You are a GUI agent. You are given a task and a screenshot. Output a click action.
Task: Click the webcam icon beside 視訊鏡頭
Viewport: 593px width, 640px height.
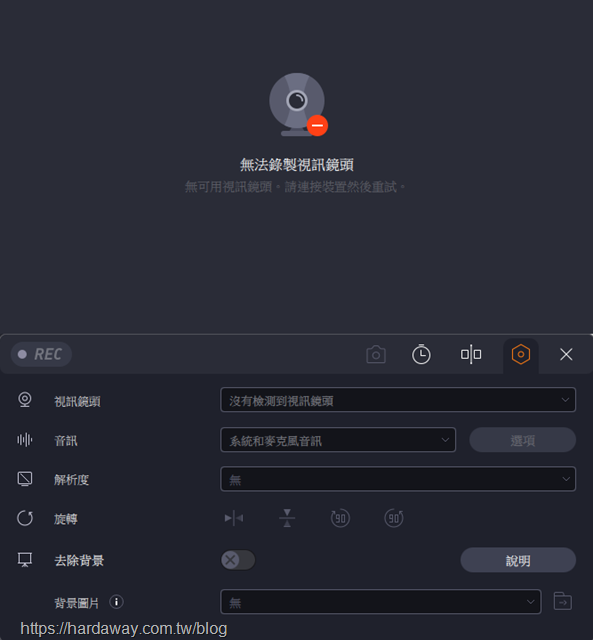click(25, 399)
